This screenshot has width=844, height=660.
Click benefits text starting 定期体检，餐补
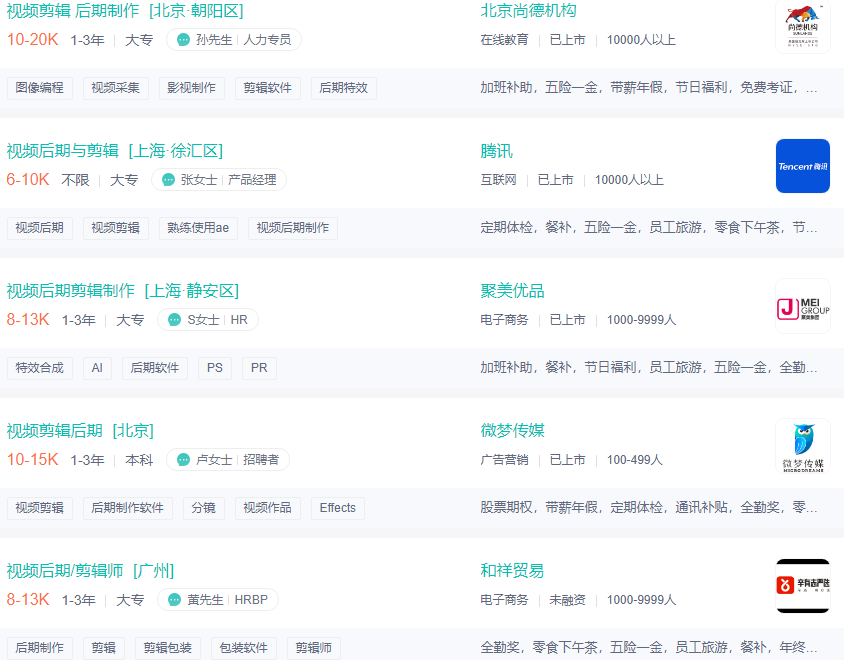point(649,228)
